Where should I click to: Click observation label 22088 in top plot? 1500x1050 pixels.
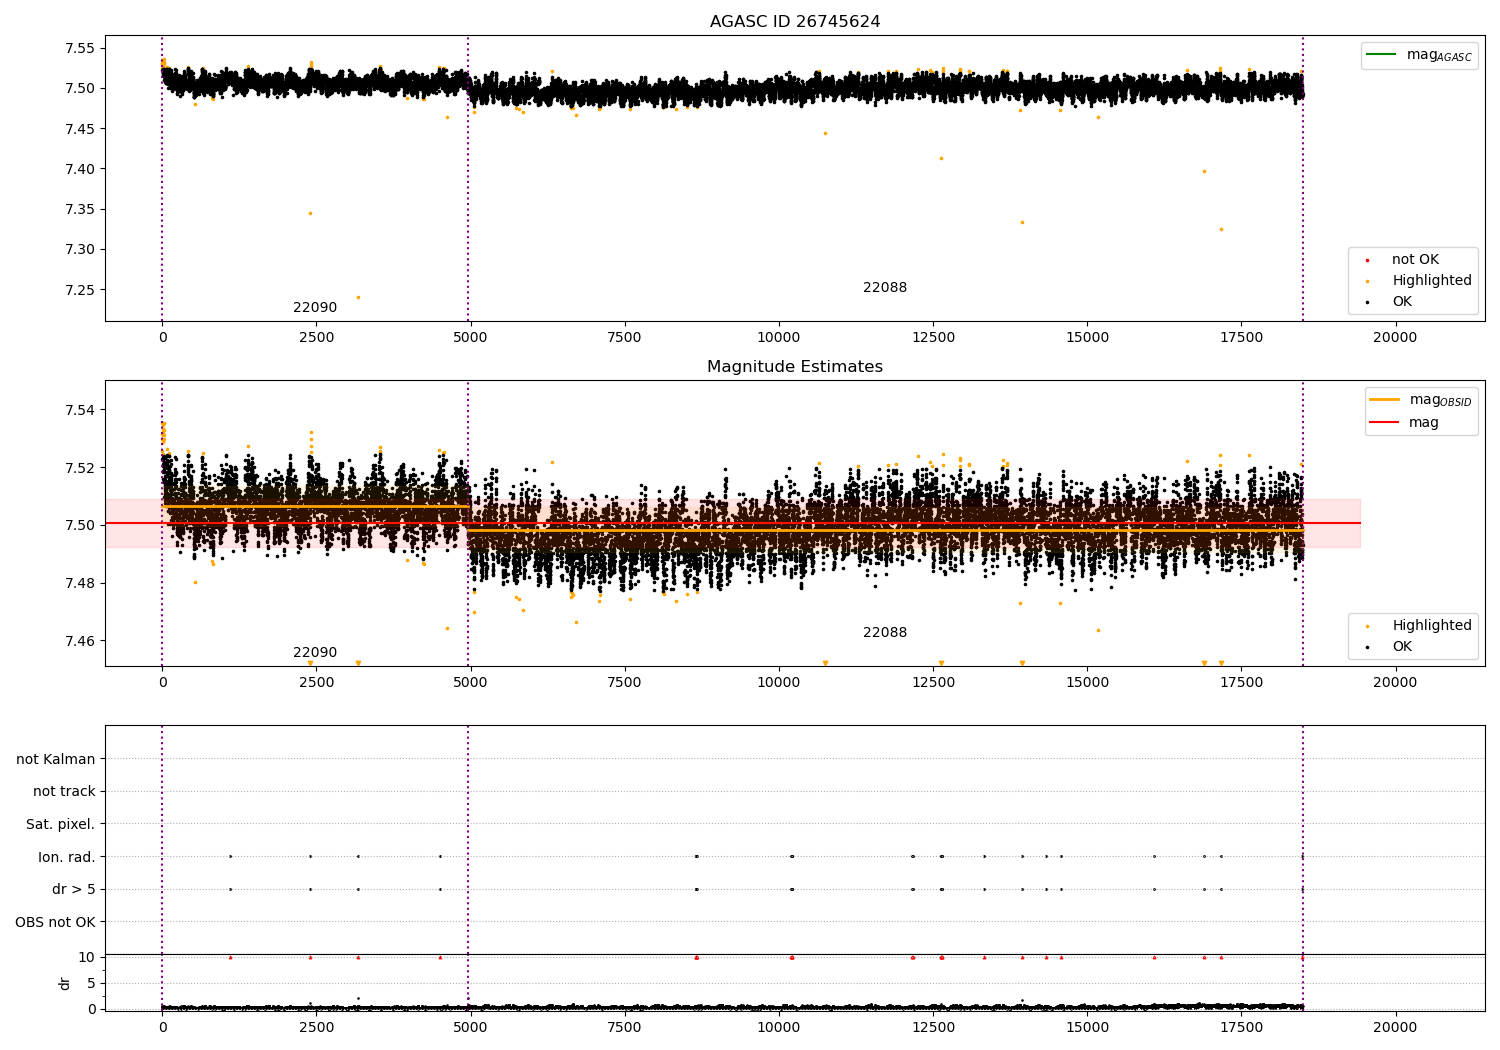pyautogui.click(x=885, y=287)
